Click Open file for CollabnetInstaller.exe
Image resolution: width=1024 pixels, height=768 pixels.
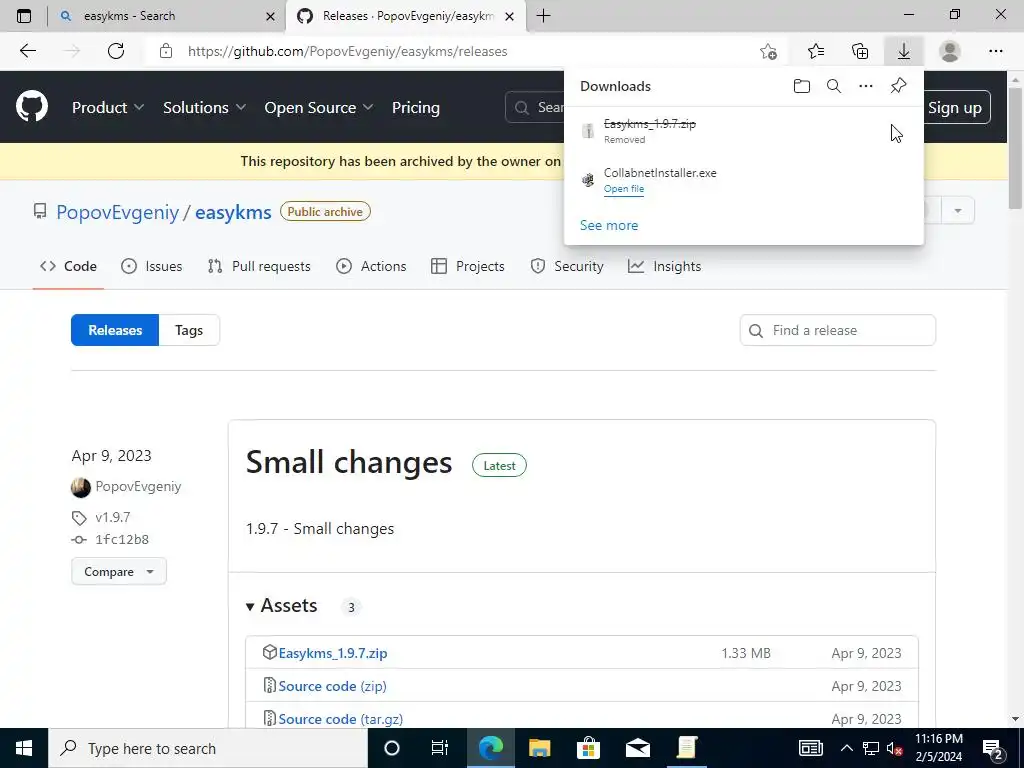pos(624,189)
